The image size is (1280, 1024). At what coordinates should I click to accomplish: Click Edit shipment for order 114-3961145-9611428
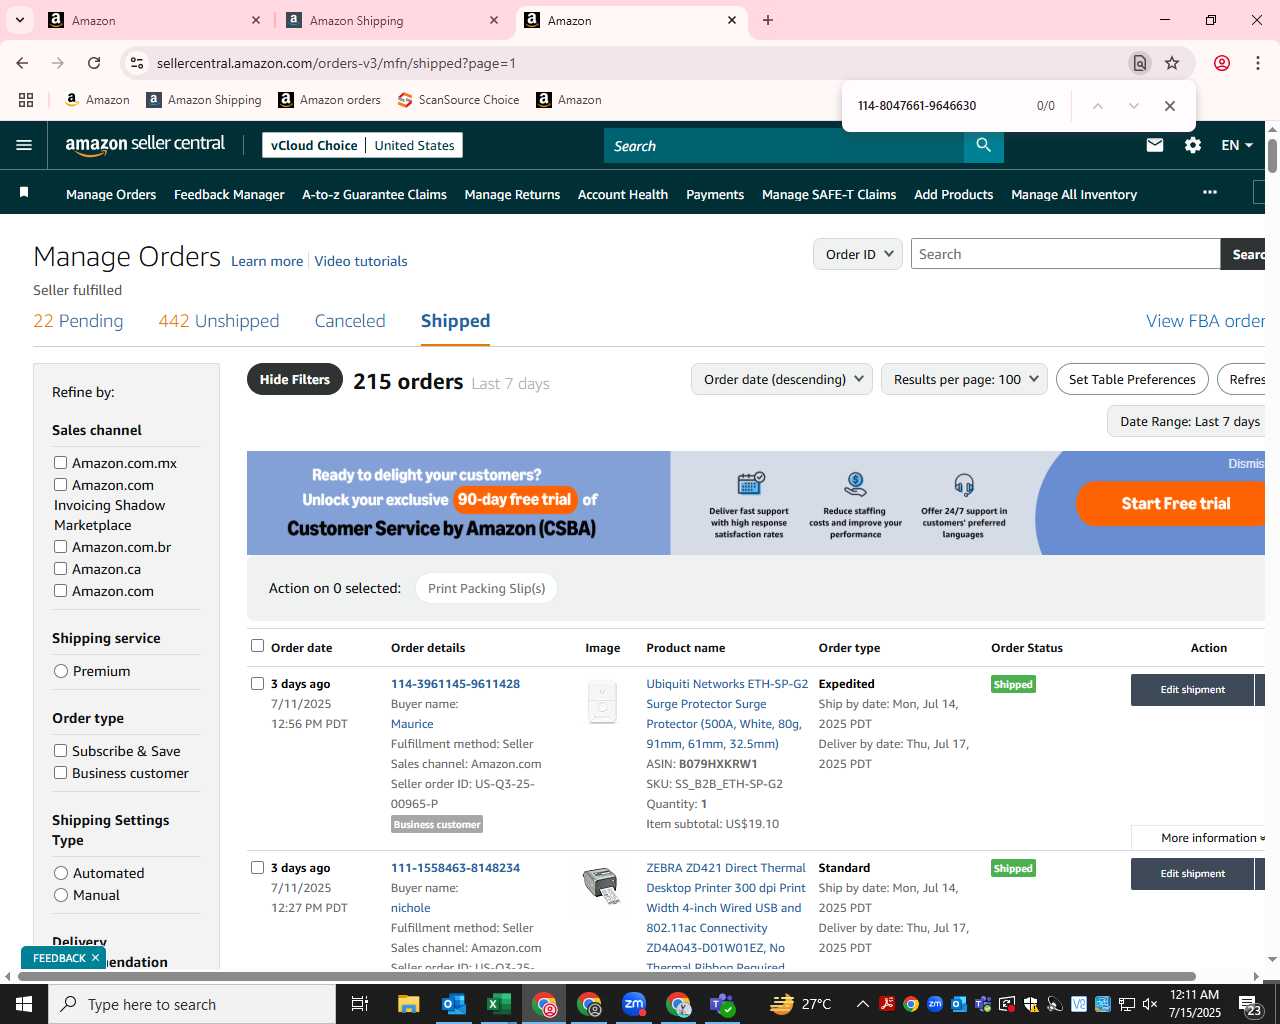point(1192,689)
